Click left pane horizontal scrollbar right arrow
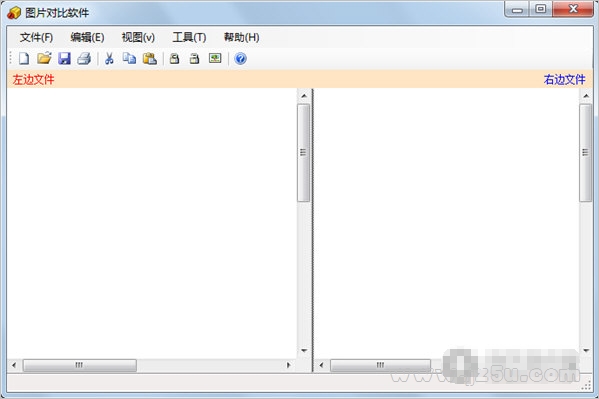Image resolution: width=599 pixels, height=399 pixels. pyautogui.click(x=289, y=365)
